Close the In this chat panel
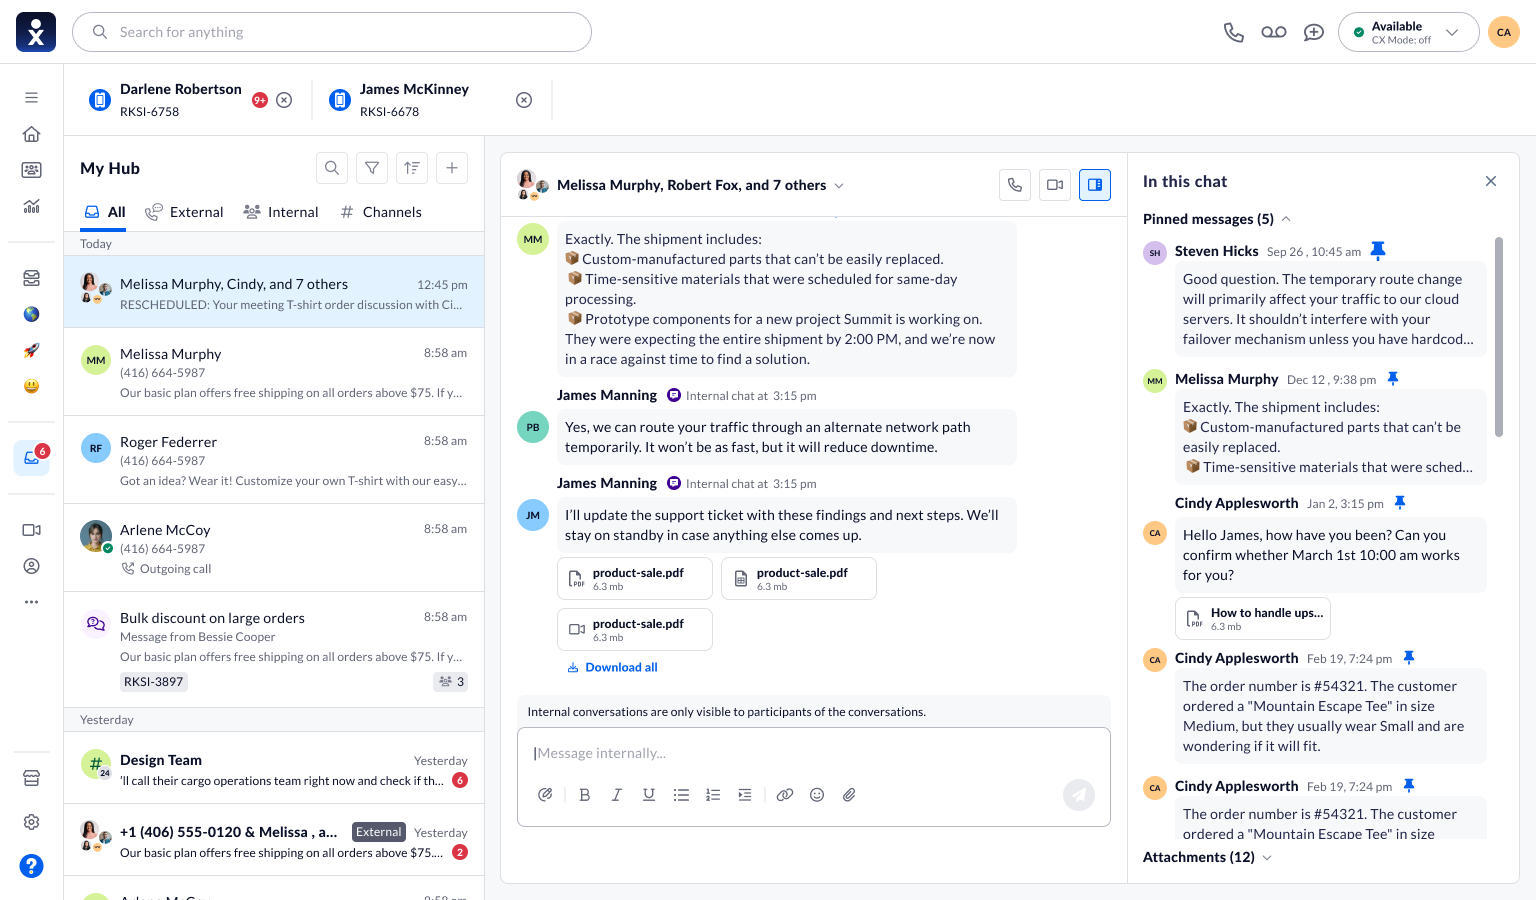 click(1491, 181)
